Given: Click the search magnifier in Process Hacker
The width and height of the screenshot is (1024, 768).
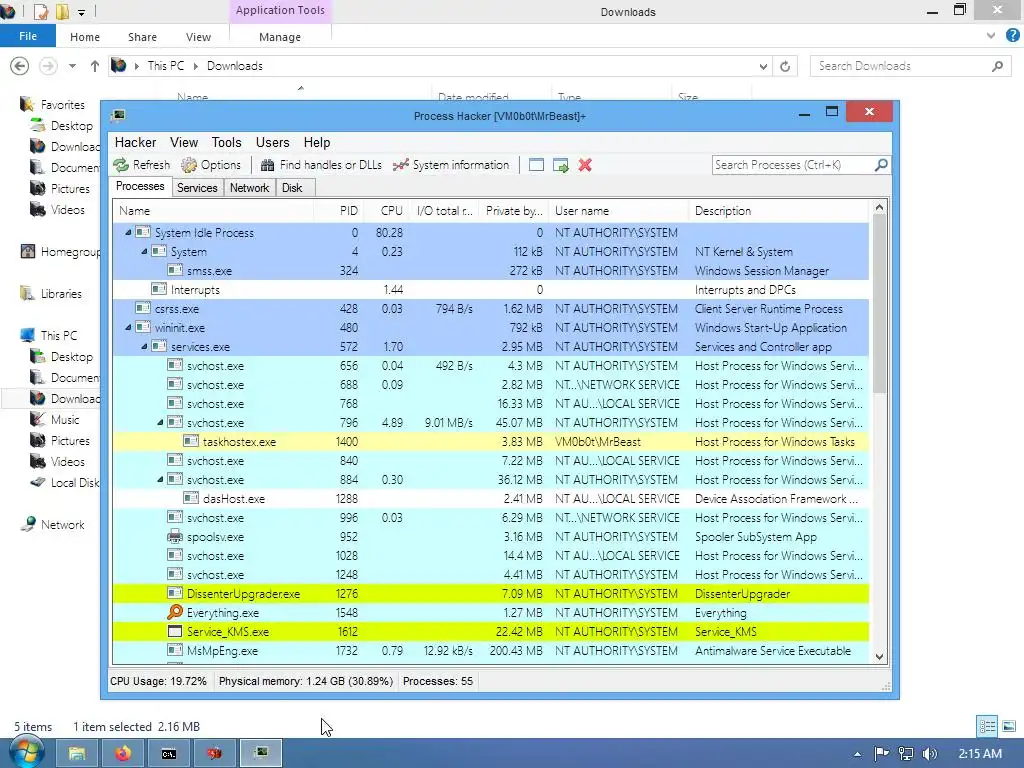Looking at the screenshot, I should pyautogui.click(x=881, y=165).
